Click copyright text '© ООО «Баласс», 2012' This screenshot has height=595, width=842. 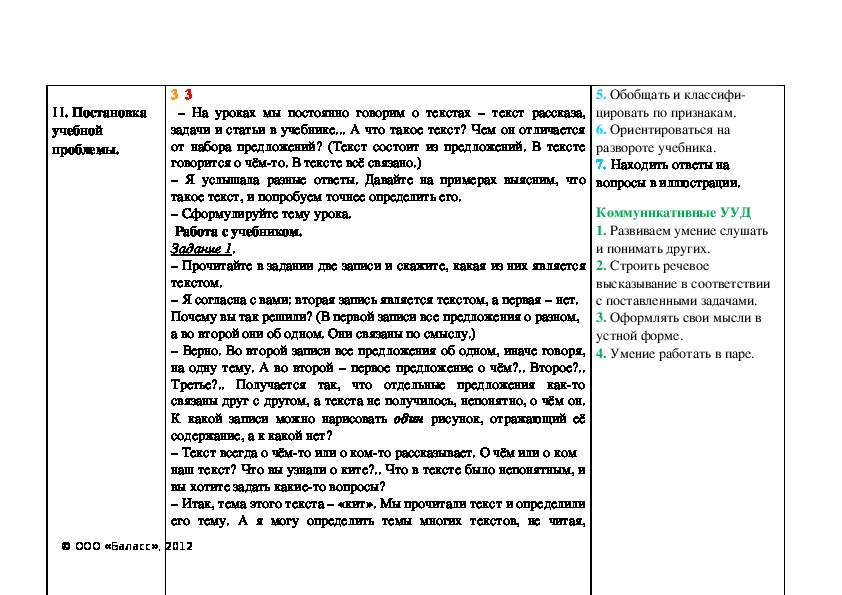tap(127, 546)
